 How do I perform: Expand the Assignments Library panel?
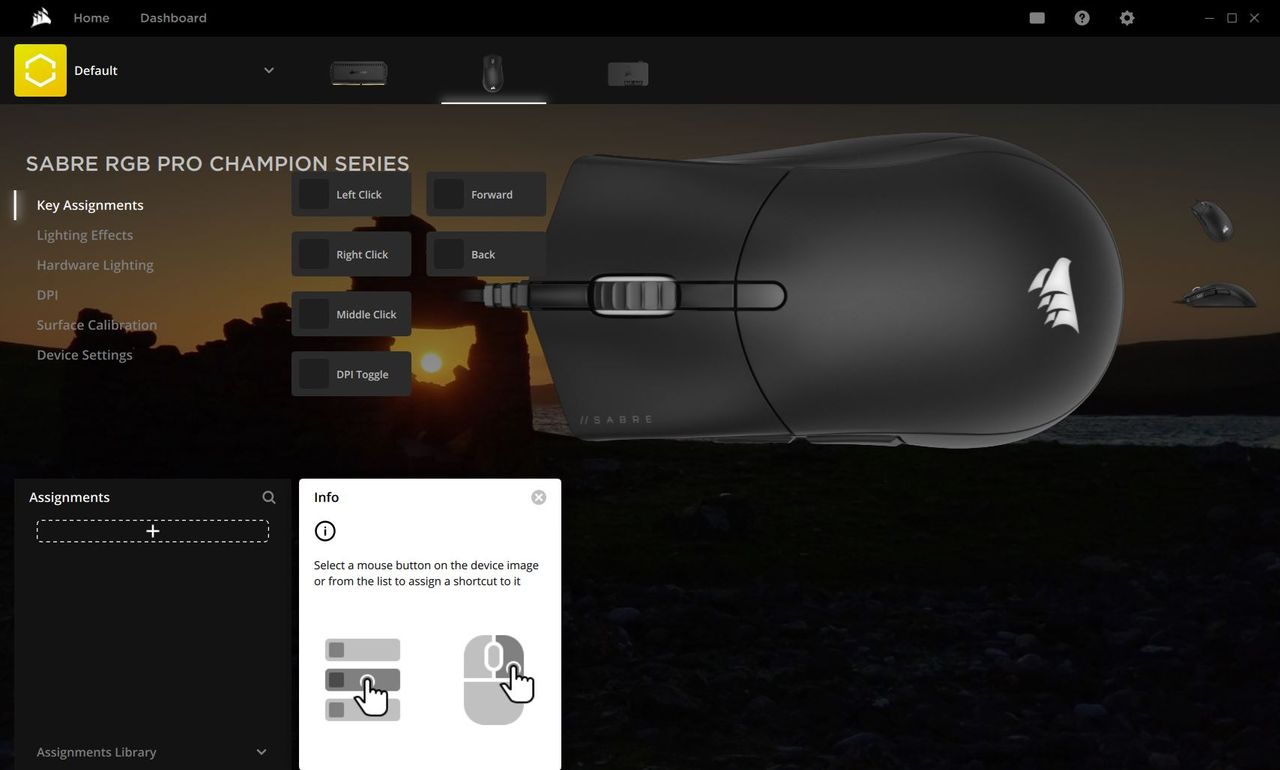(x=152, y=752)
